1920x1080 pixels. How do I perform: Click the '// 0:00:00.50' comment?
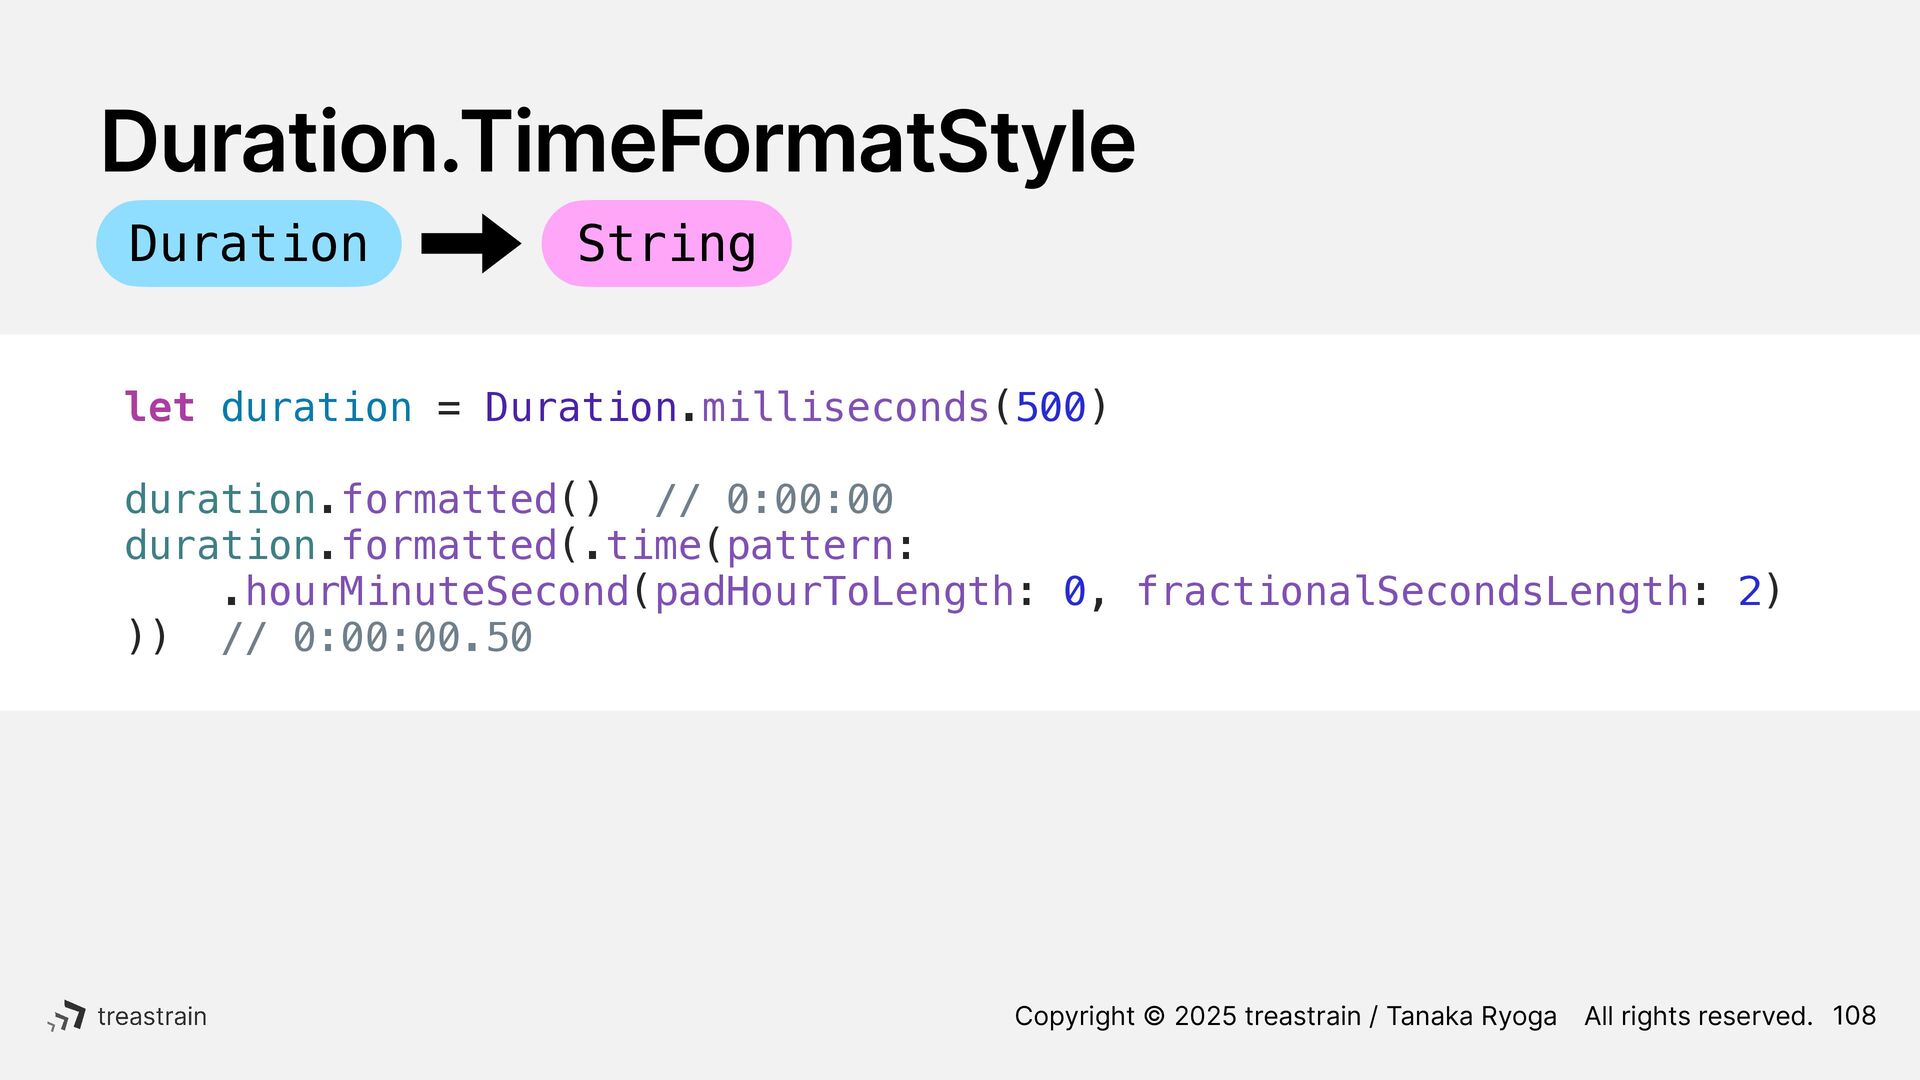[x=376, y=637]
